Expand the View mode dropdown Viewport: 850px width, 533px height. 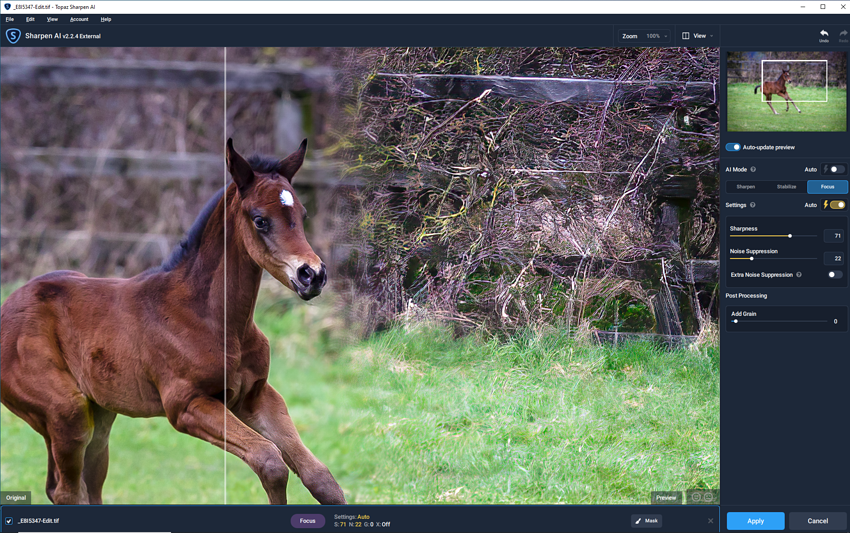point(698,36)
